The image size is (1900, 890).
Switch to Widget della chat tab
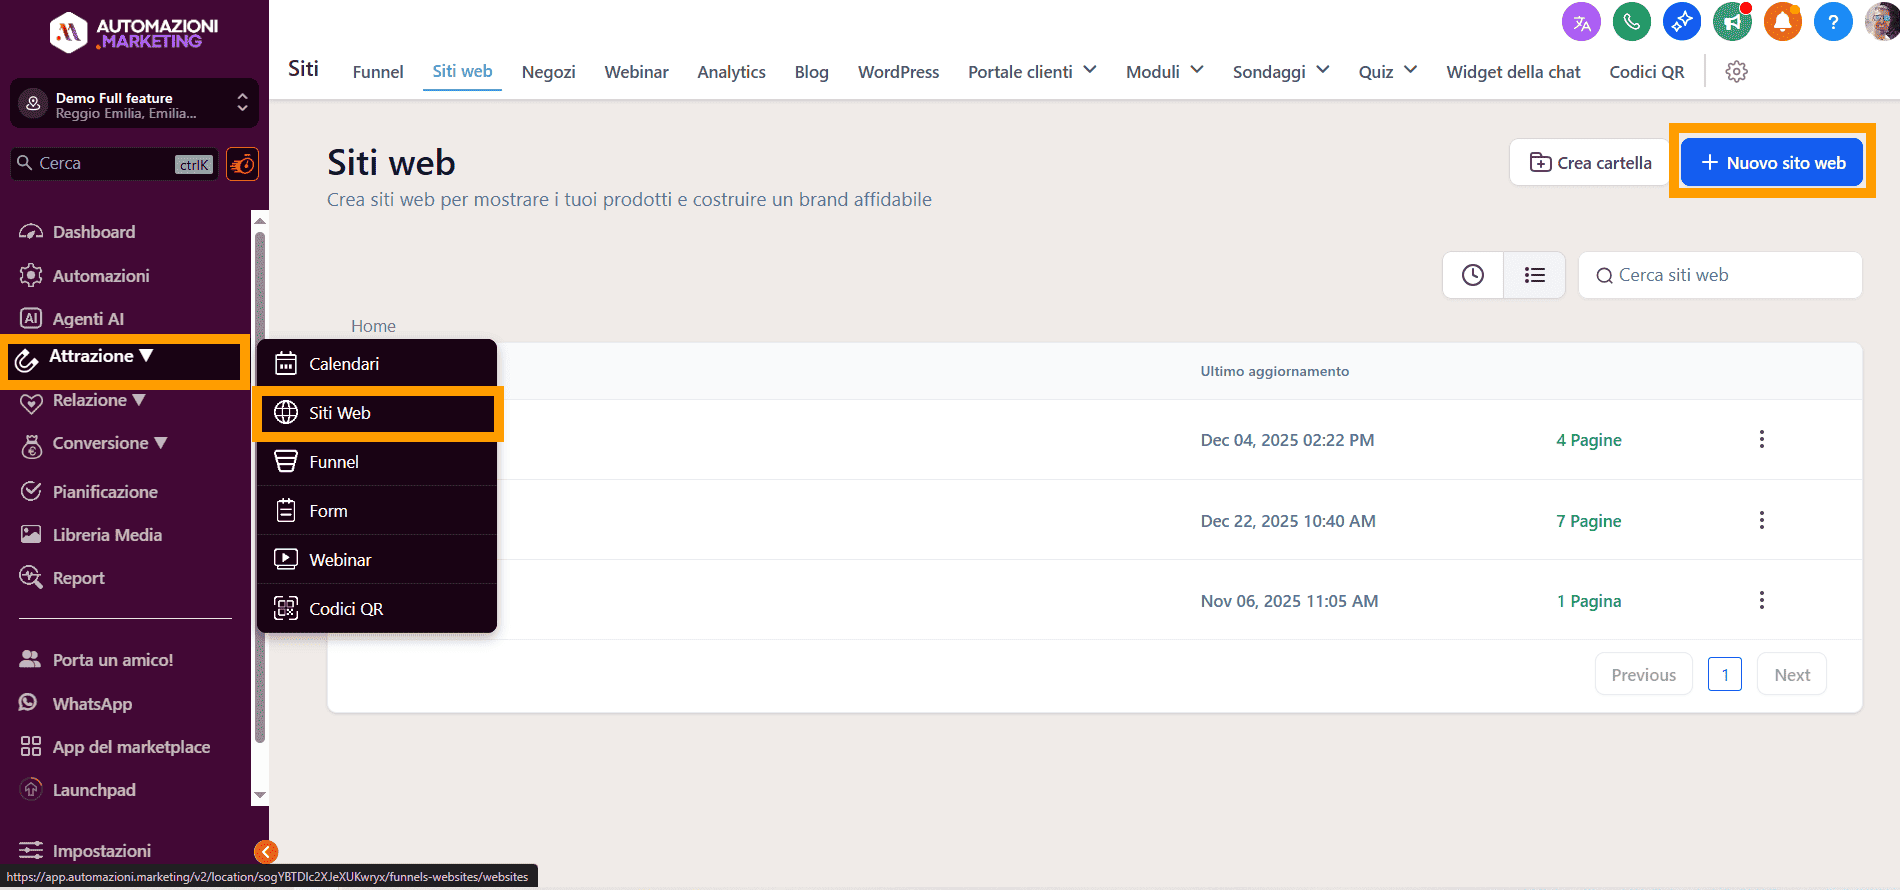click(1513, 72)
